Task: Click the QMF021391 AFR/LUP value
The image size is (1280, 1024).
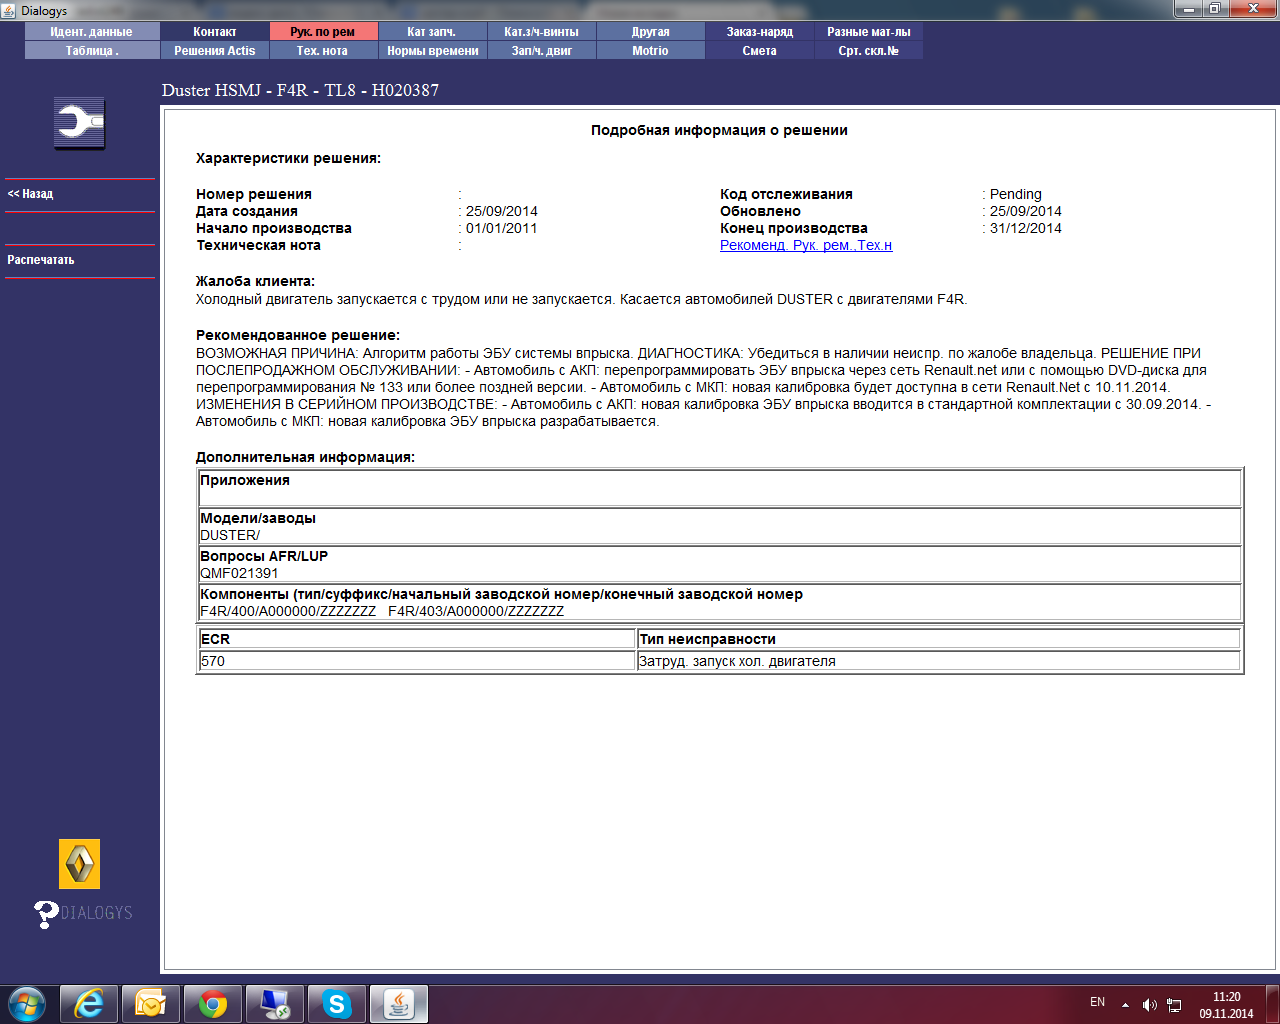Action: [239, 573]
